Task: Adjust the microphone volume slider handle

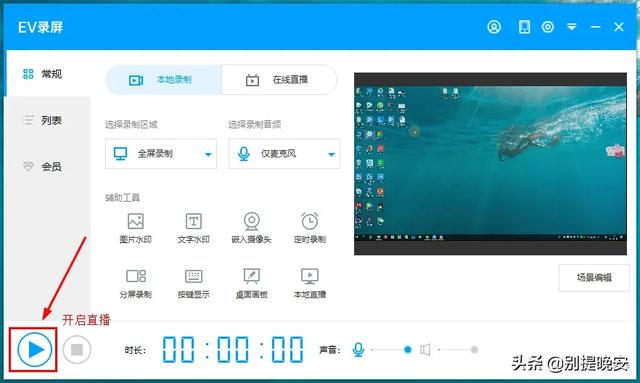Action: pyautogui.click(x=407, y=350)
